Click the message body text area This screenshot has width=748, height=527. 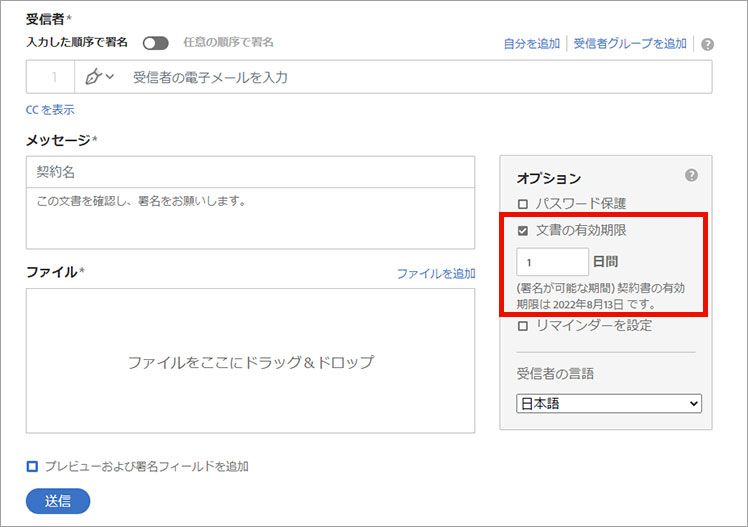tap(250, 218)
